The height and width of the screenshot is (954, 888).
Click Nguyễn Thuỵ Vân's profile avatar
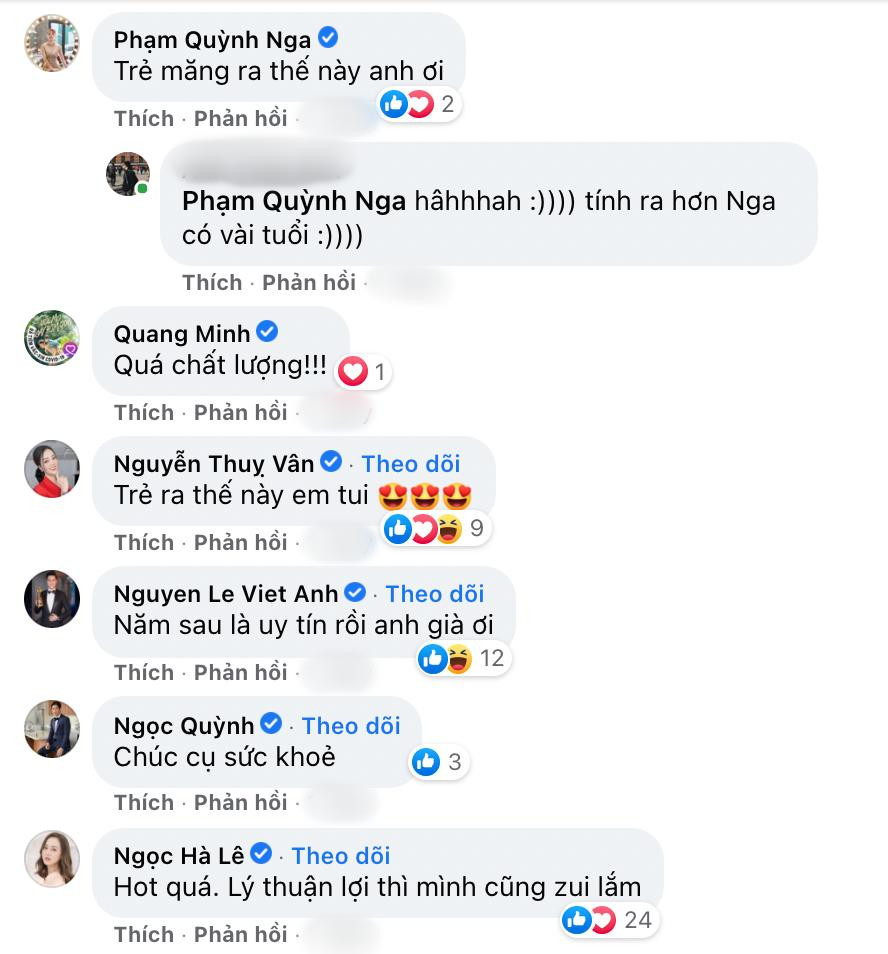point(51,470)
